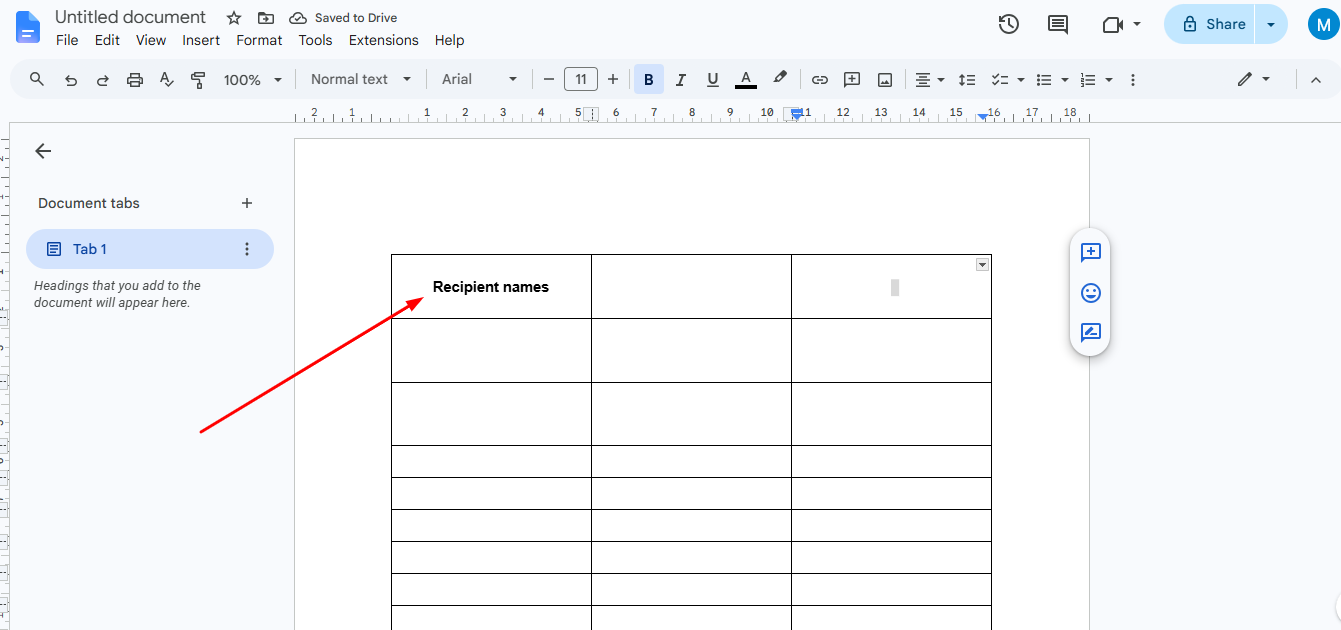Run spelling and grammar check
The image size is (1341, 630).
167,80
